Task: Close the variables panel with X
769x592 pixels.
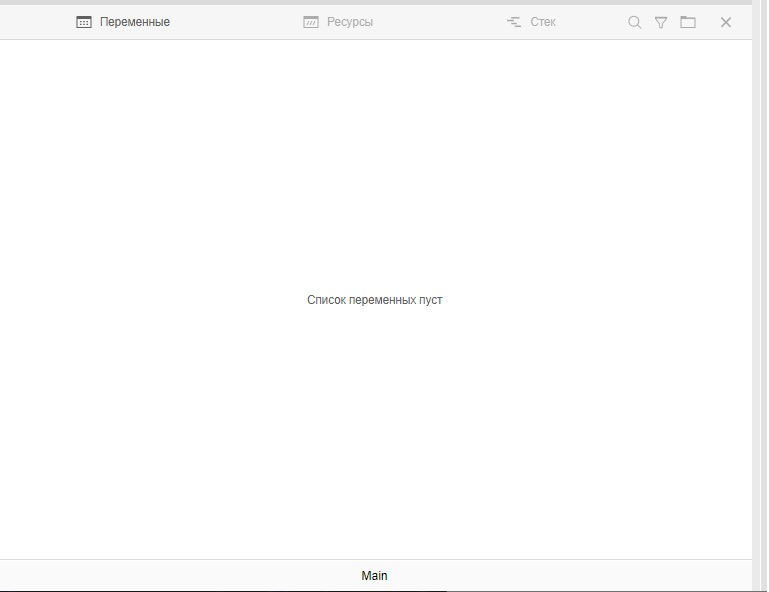Action: [x=726, y=22]
